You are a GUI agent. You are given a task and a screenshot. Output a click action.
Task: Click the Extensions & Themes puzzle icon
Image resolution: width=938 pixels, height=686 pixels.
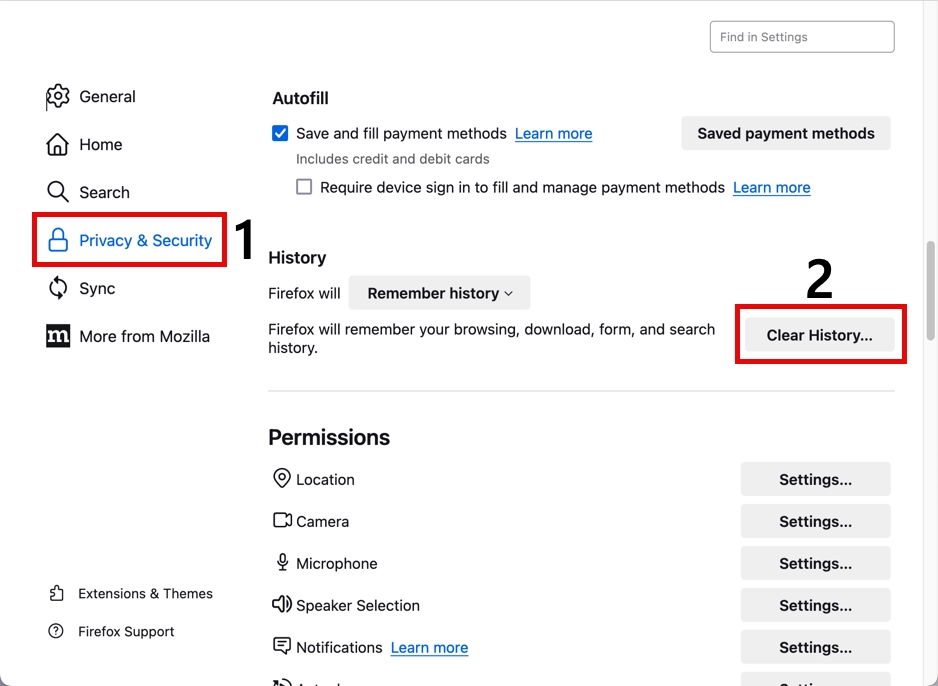pos(57,593)
